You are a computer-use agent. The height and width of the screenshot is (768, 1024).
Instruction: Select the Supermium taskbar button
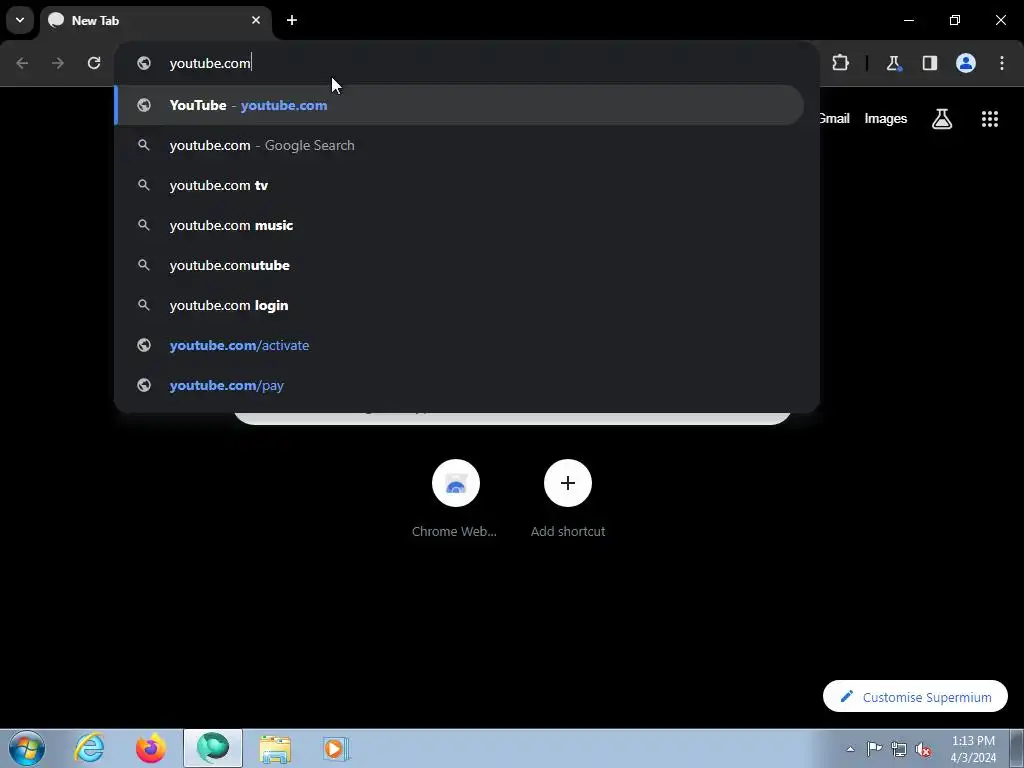[x=213, y=748]
